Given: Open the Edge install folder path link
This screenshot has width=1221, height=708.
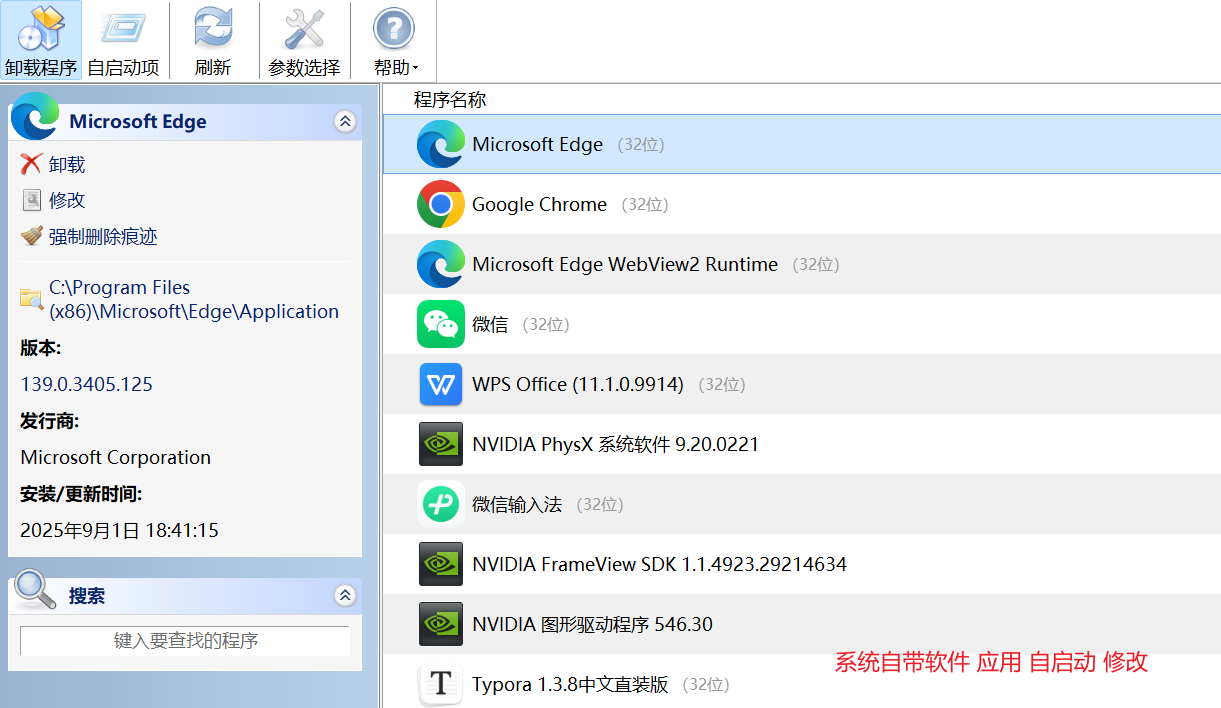Looking at the screenshot, I should [194, 299].
